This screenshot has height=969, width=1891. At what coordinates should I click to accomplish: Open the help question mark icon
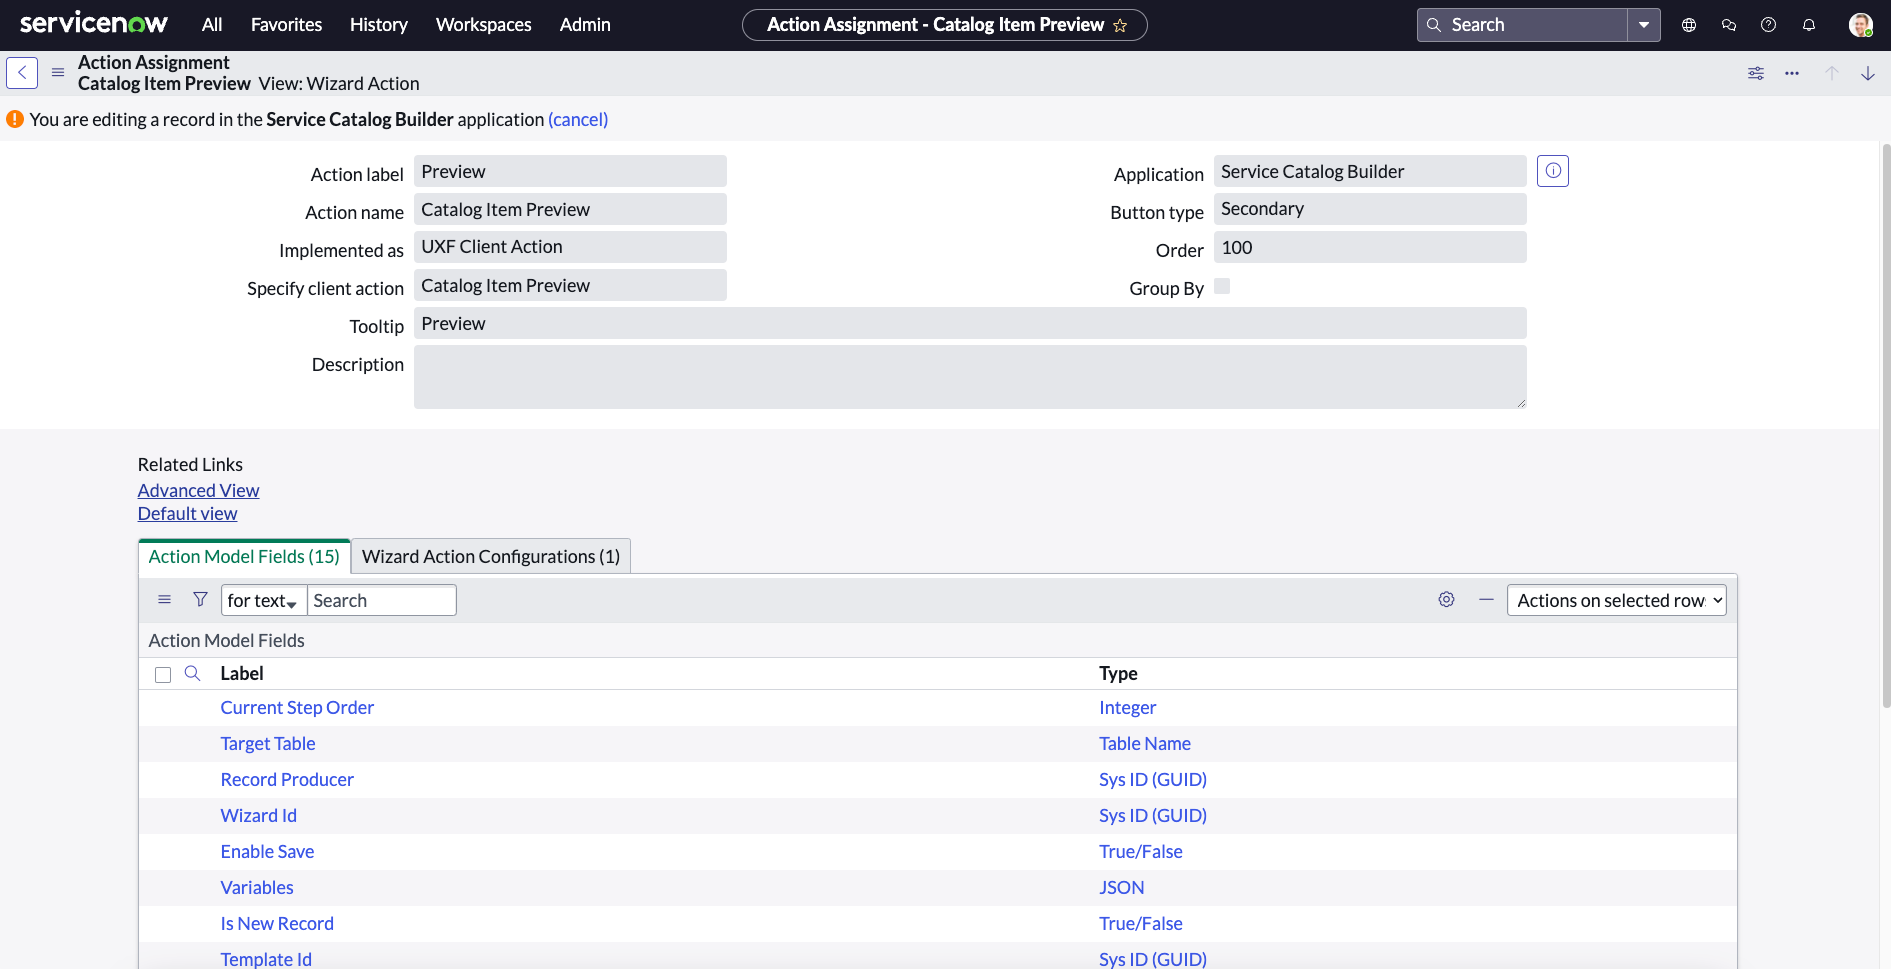pyautogui.click(x=1769, y=25)
